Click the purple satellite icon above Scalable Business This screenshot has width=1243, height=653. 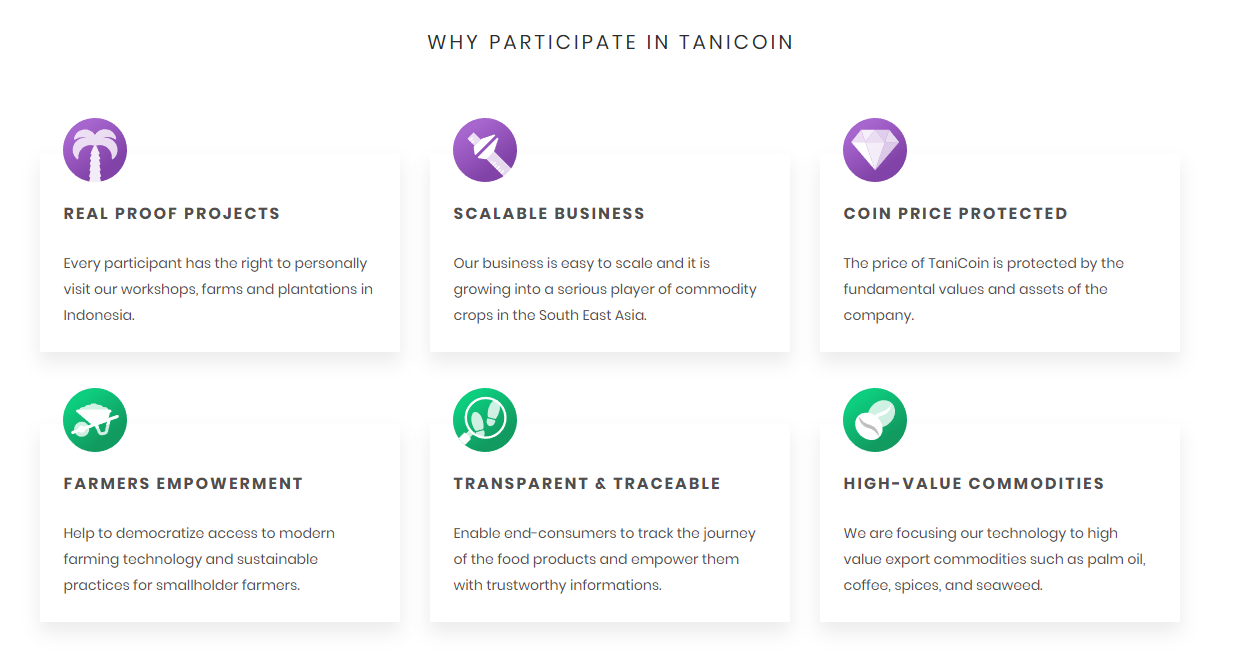[x=485, y=150]
